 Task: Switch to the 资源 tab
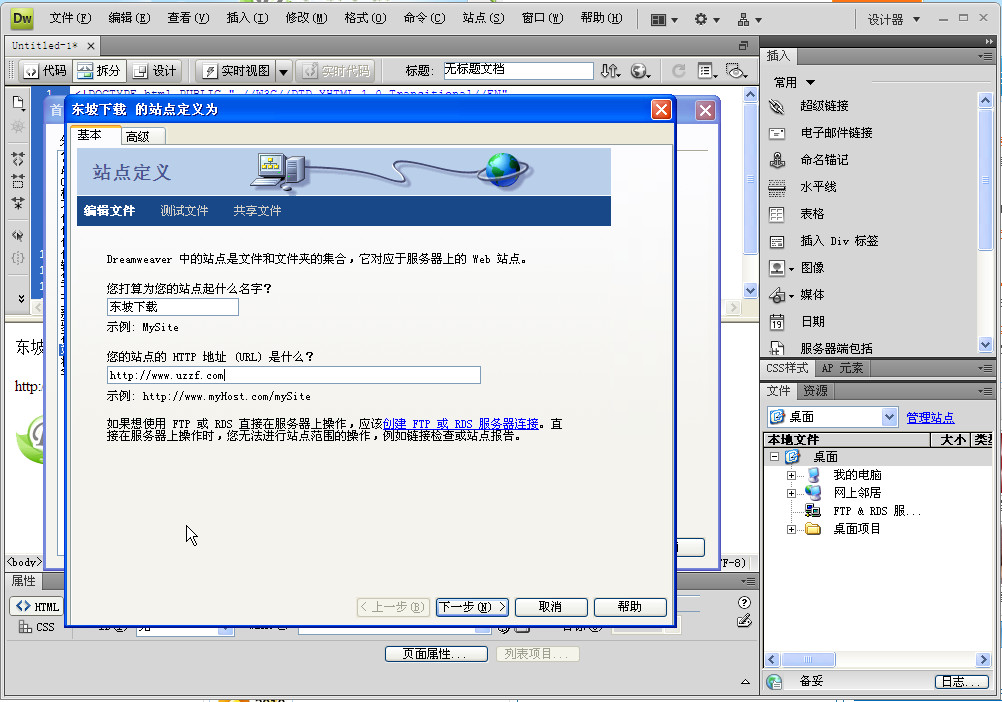(815, 390)
